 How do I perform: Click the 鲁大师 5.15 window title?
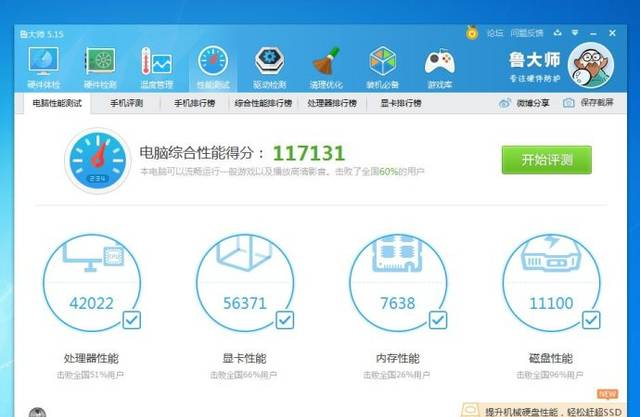(42, 34)
